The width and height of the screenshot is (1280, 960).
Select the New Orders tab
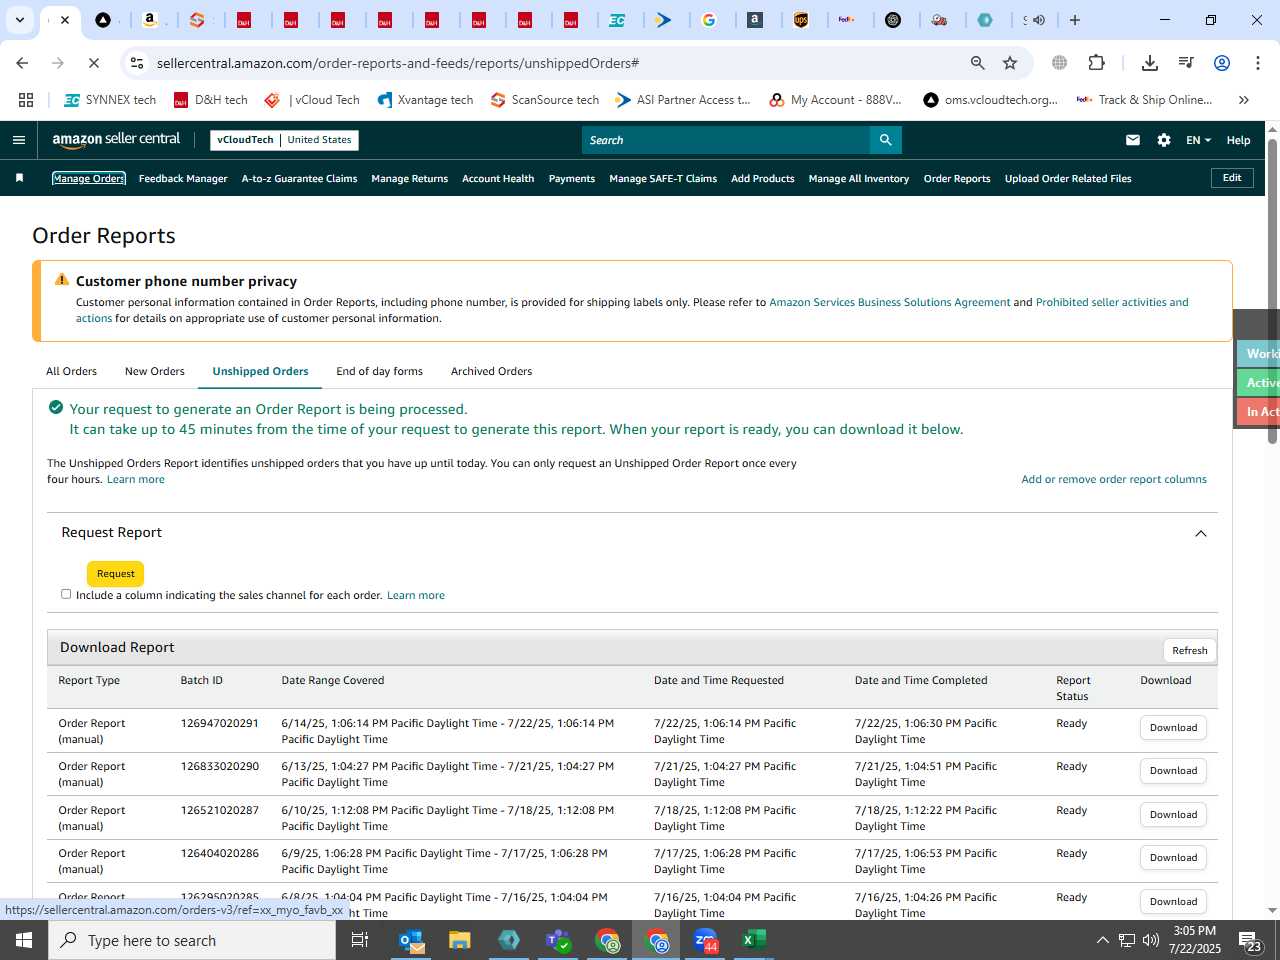pyautogui.click(x=155, y=371)
